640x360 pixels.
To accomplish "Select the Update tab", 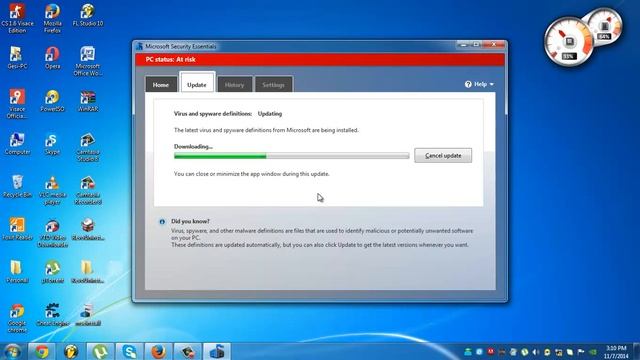I will coord(197,84).
